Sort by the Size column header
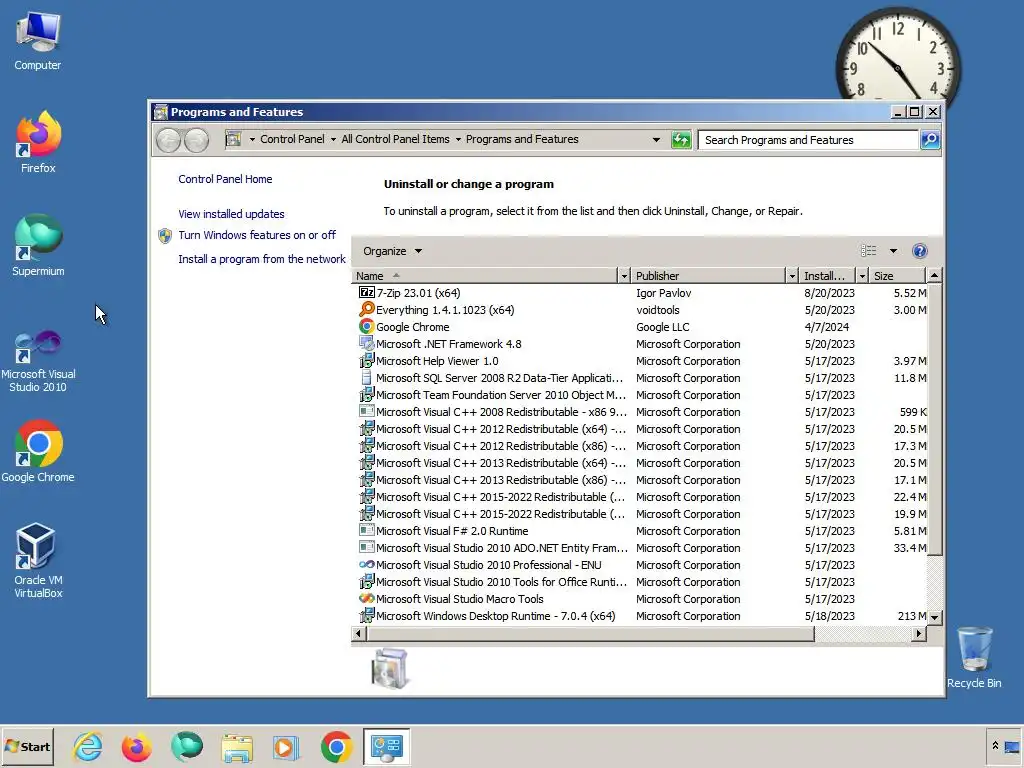 pos(899,276)
